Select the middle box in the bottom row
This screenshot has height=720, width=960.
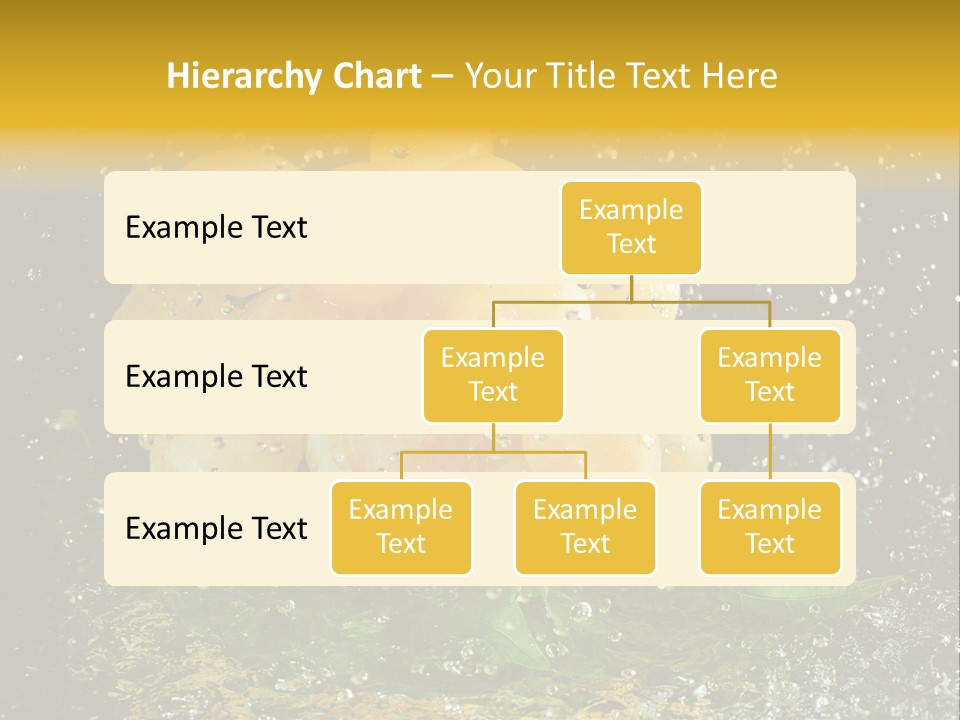(585, 527)
